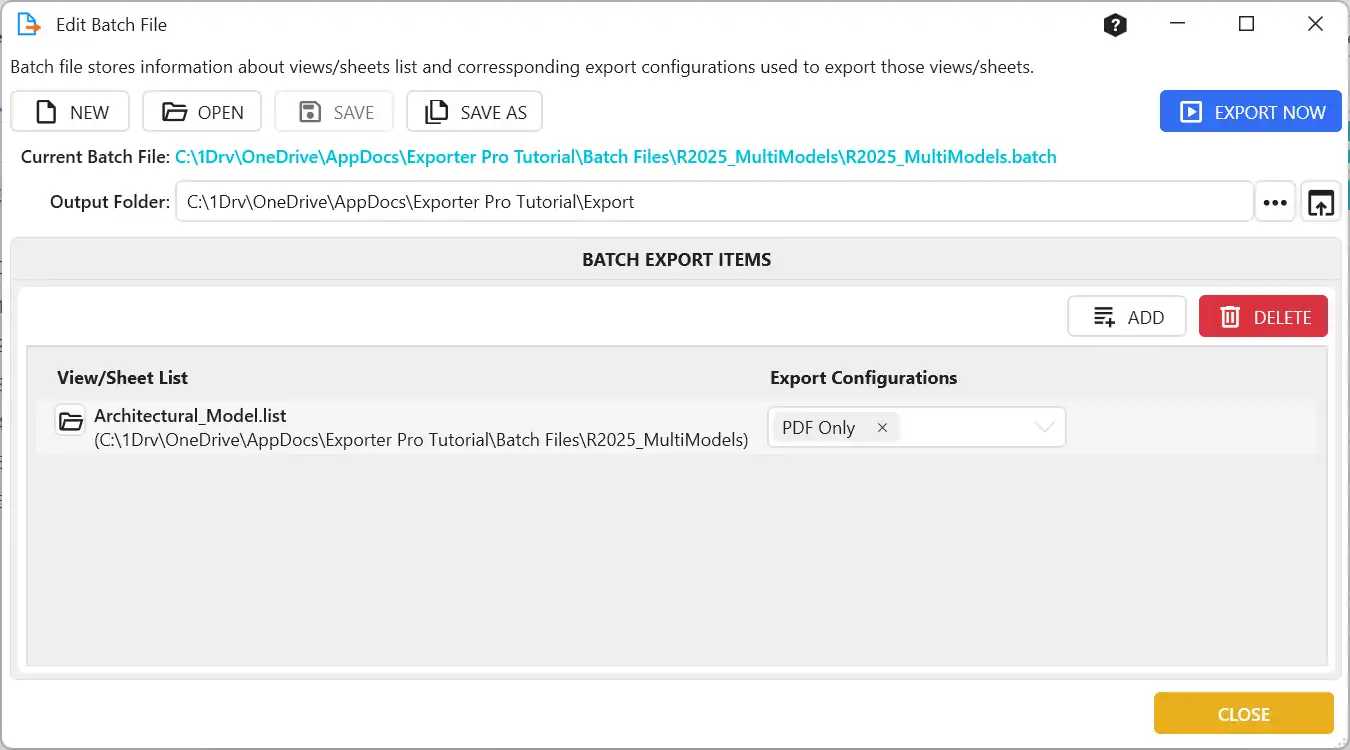Click the Edit Batch File app icon

click(29, 24)
